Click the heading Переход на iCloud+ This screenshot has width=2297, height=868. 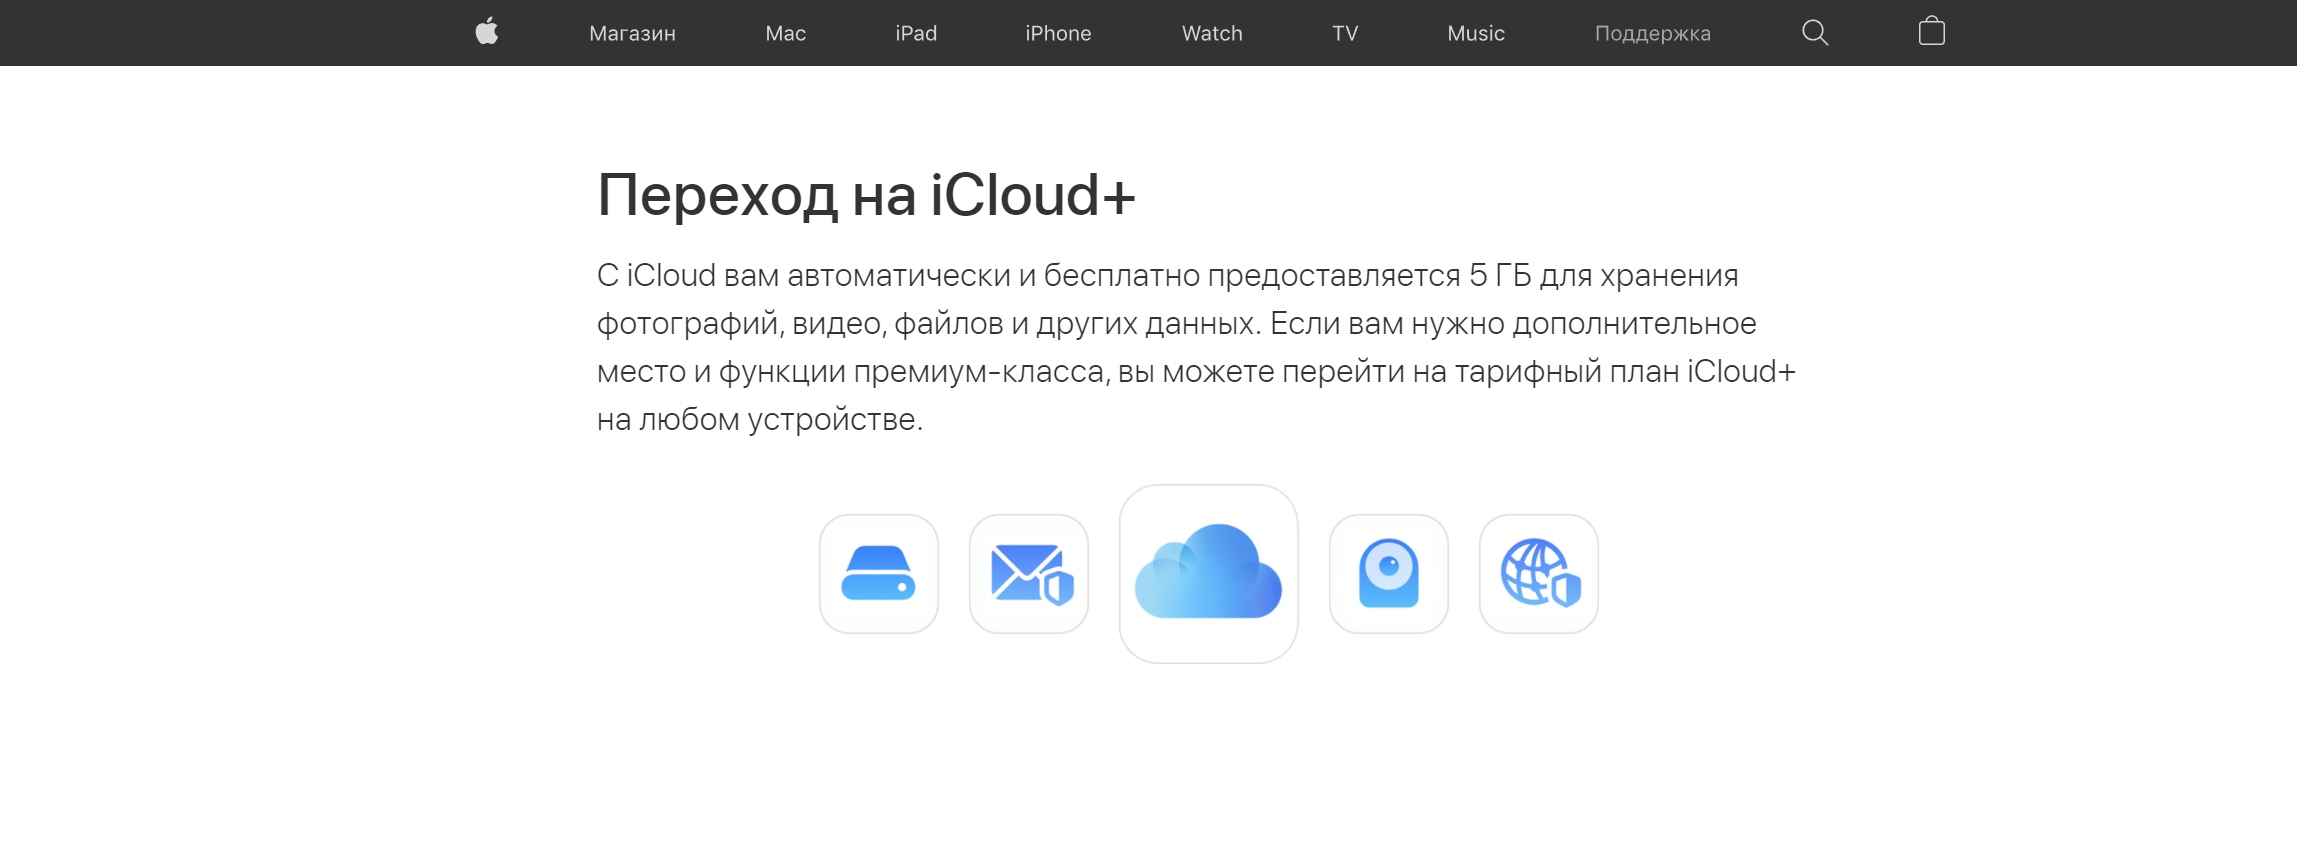[866, 195]
